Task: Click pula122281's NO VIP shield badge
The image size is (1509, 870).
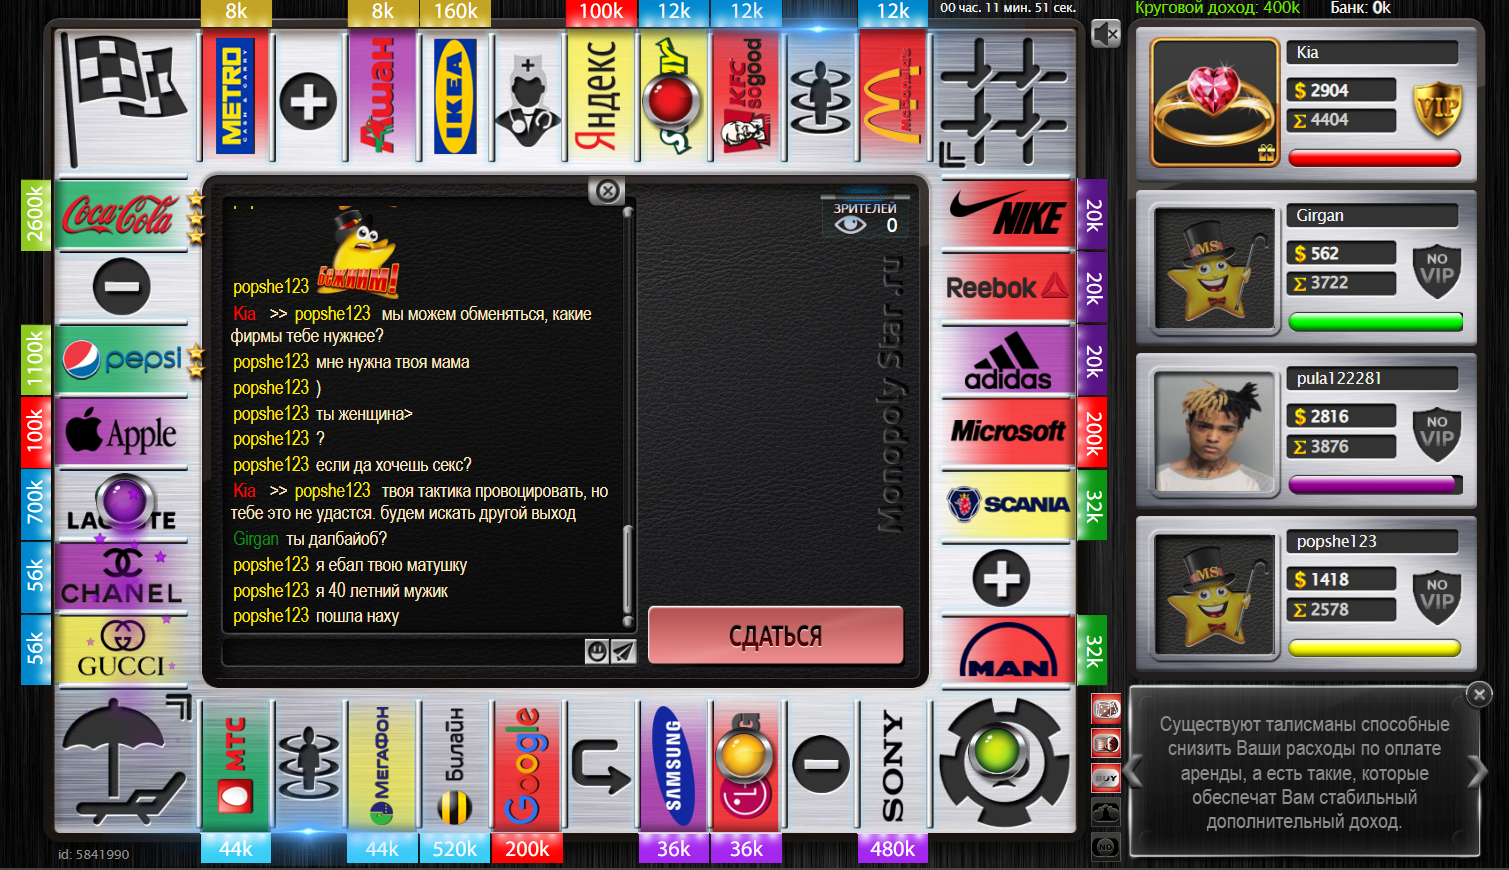Action: point(1437,434)
